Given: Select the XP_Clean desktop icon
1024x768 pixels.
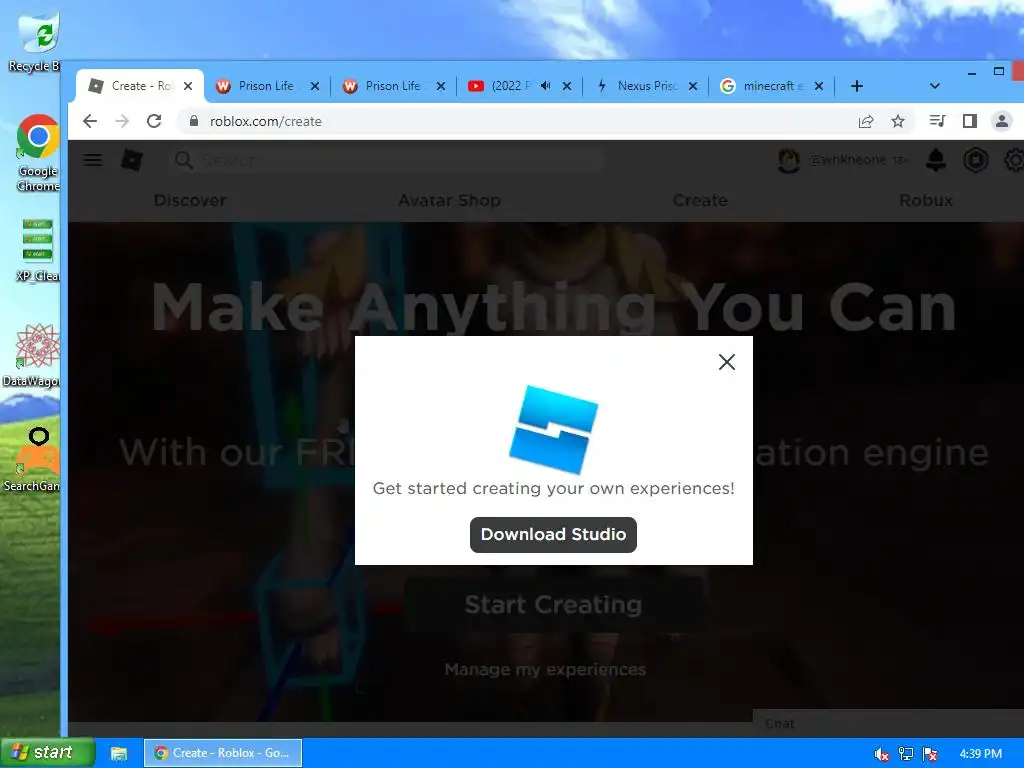Looking at the screenshot, I should click(38, 251).
